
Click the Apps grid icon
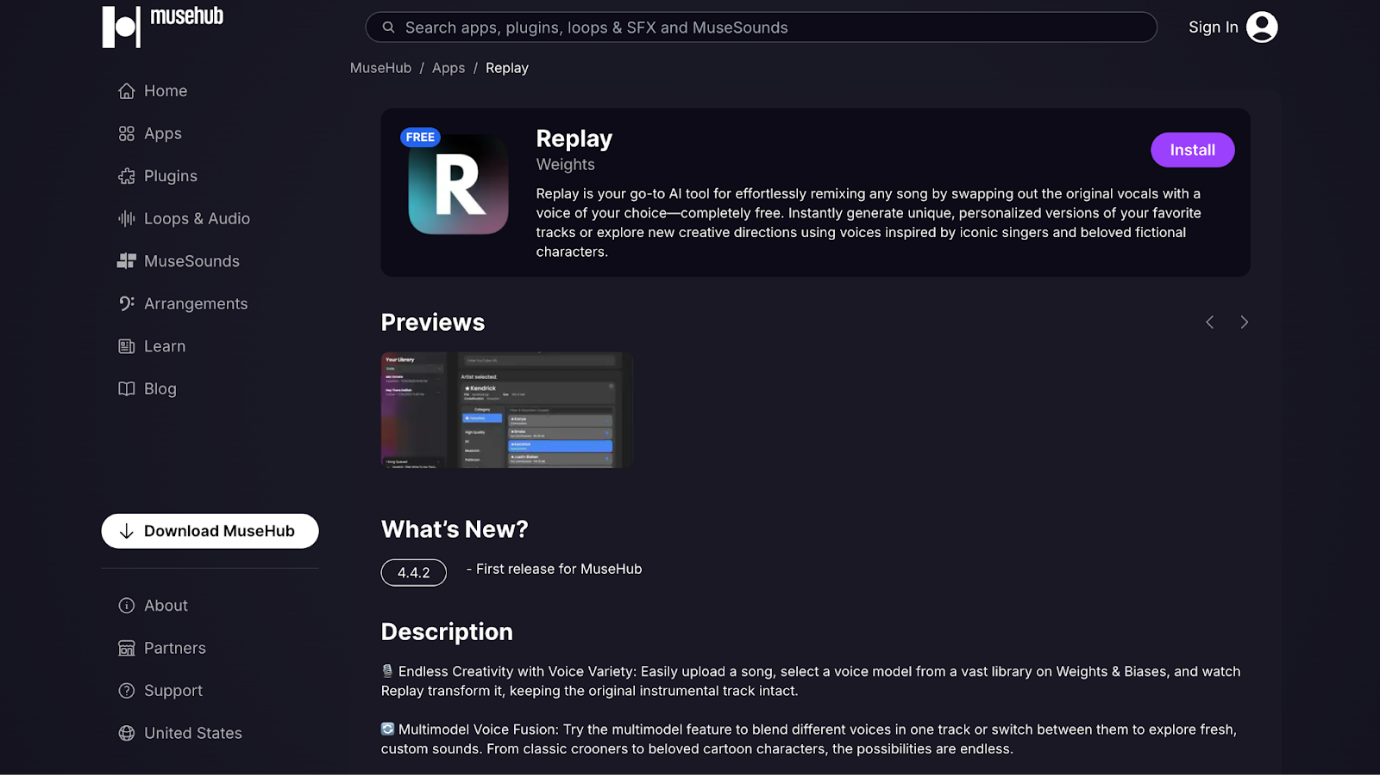(x=126, y=134)
